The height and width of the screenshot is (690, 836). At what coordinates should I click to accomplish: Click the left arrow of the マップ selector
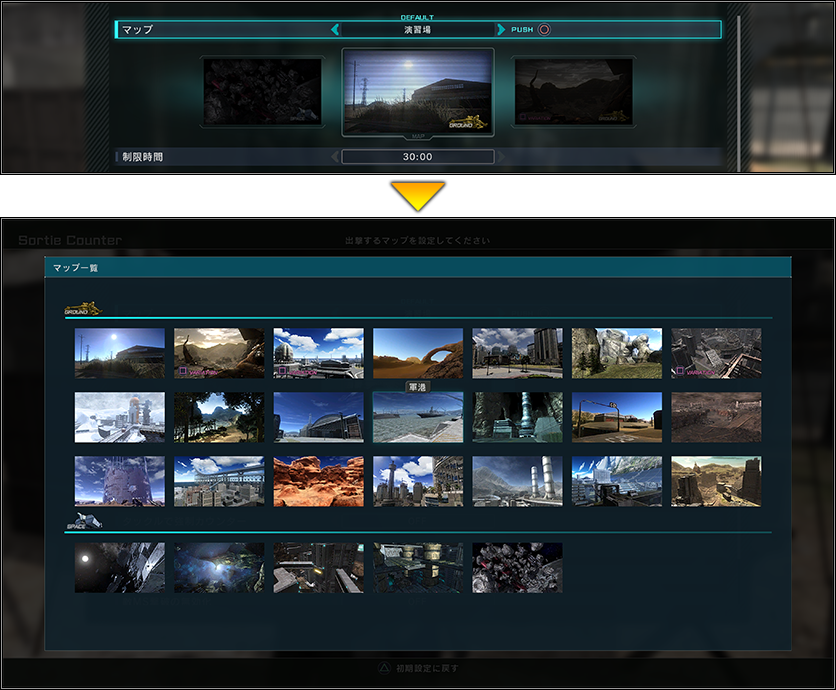(335, 29)
